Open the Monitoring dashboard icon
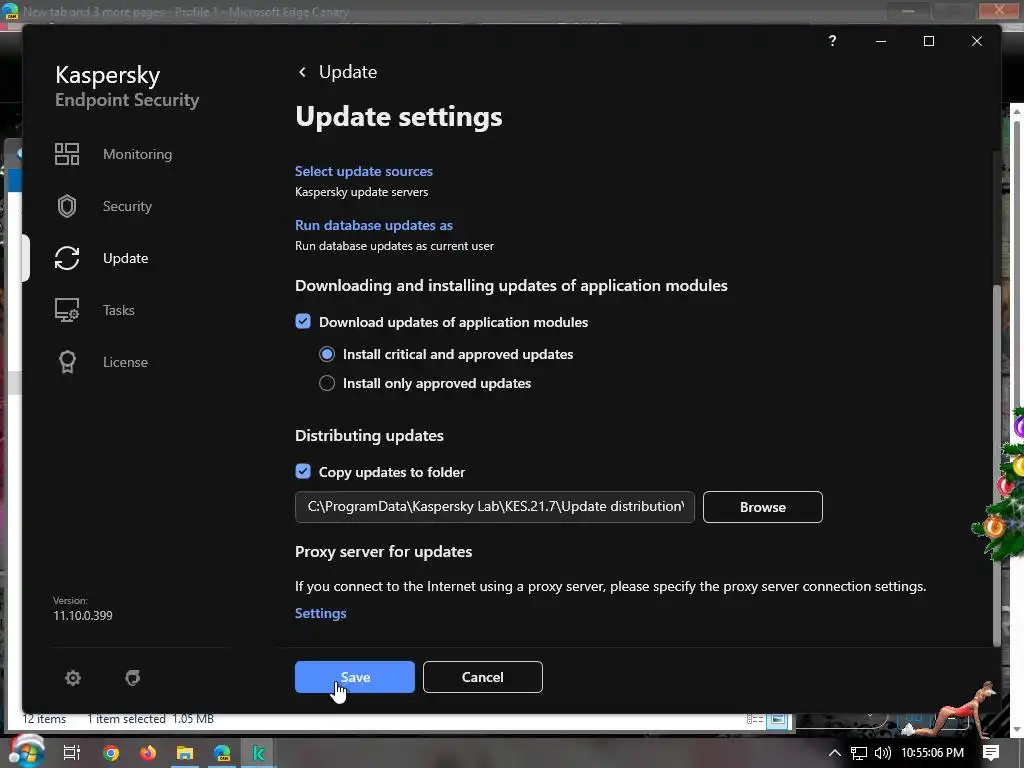 [x=67, y=154]
